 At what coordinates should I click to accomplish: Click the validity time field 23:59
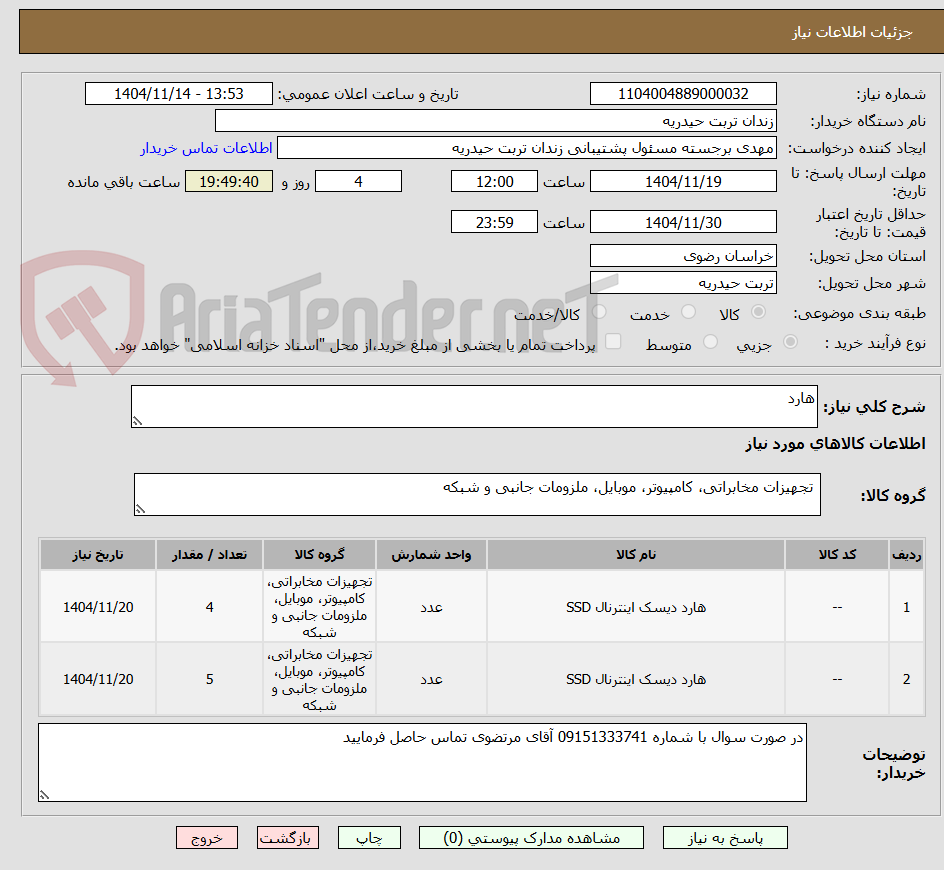[x=494, y=222]
